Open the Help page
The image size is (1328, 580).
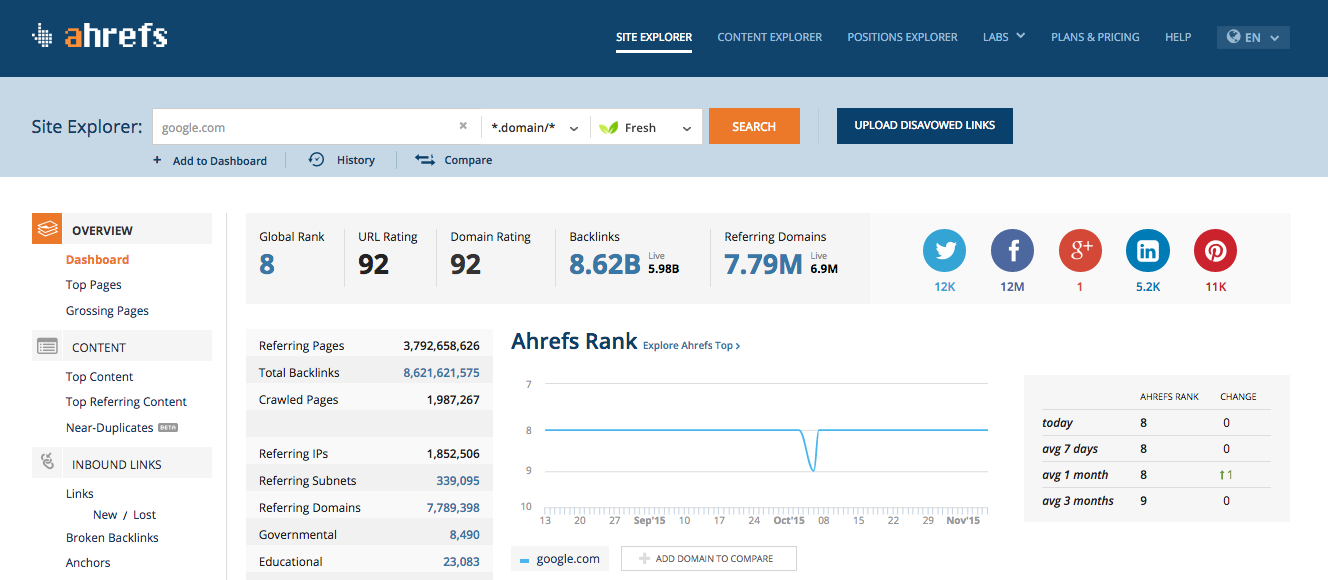[1178, 37]
